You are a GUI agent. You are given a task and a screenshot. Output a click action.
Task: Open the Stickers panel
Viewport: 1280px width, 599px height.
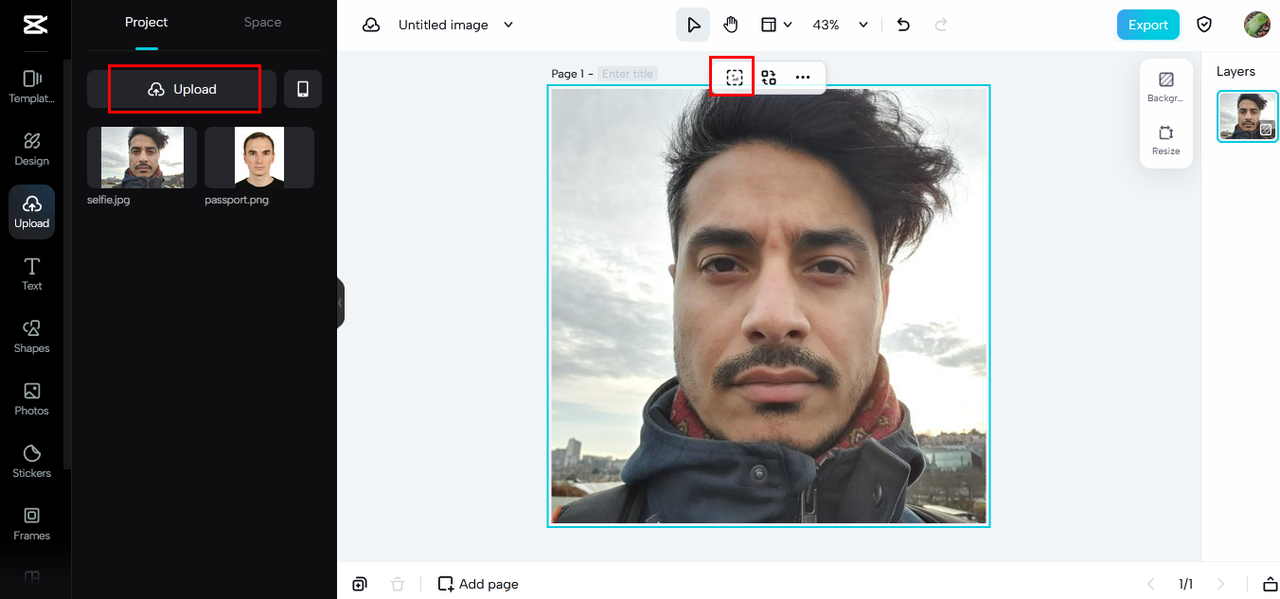click(x=32, y=461)
